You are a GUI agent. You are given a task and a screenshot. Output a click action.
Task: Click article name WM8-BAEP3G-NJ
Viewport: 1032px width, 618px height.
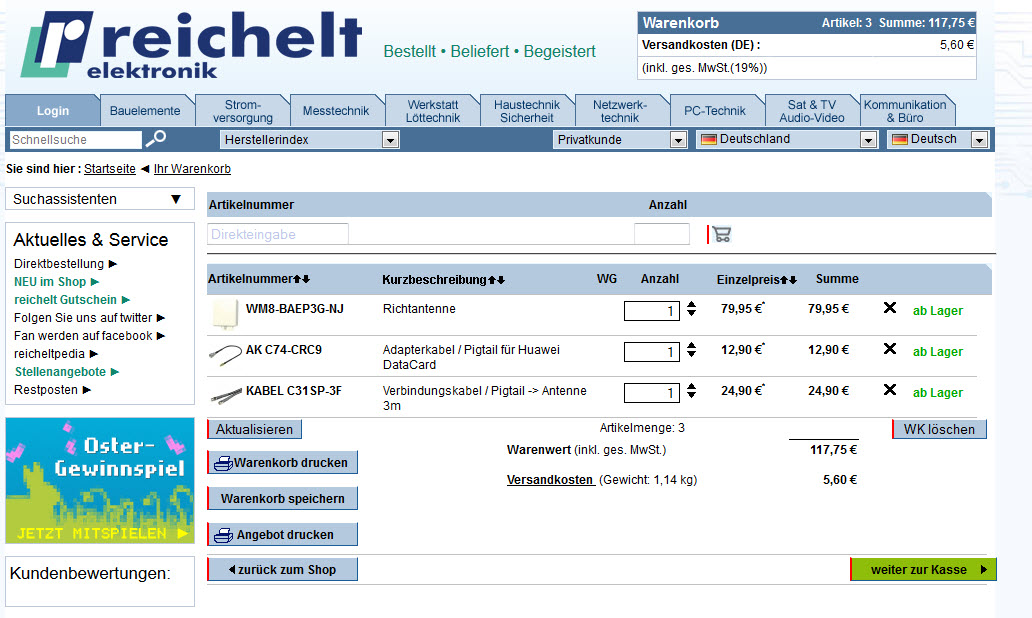(x=294, y=309)
